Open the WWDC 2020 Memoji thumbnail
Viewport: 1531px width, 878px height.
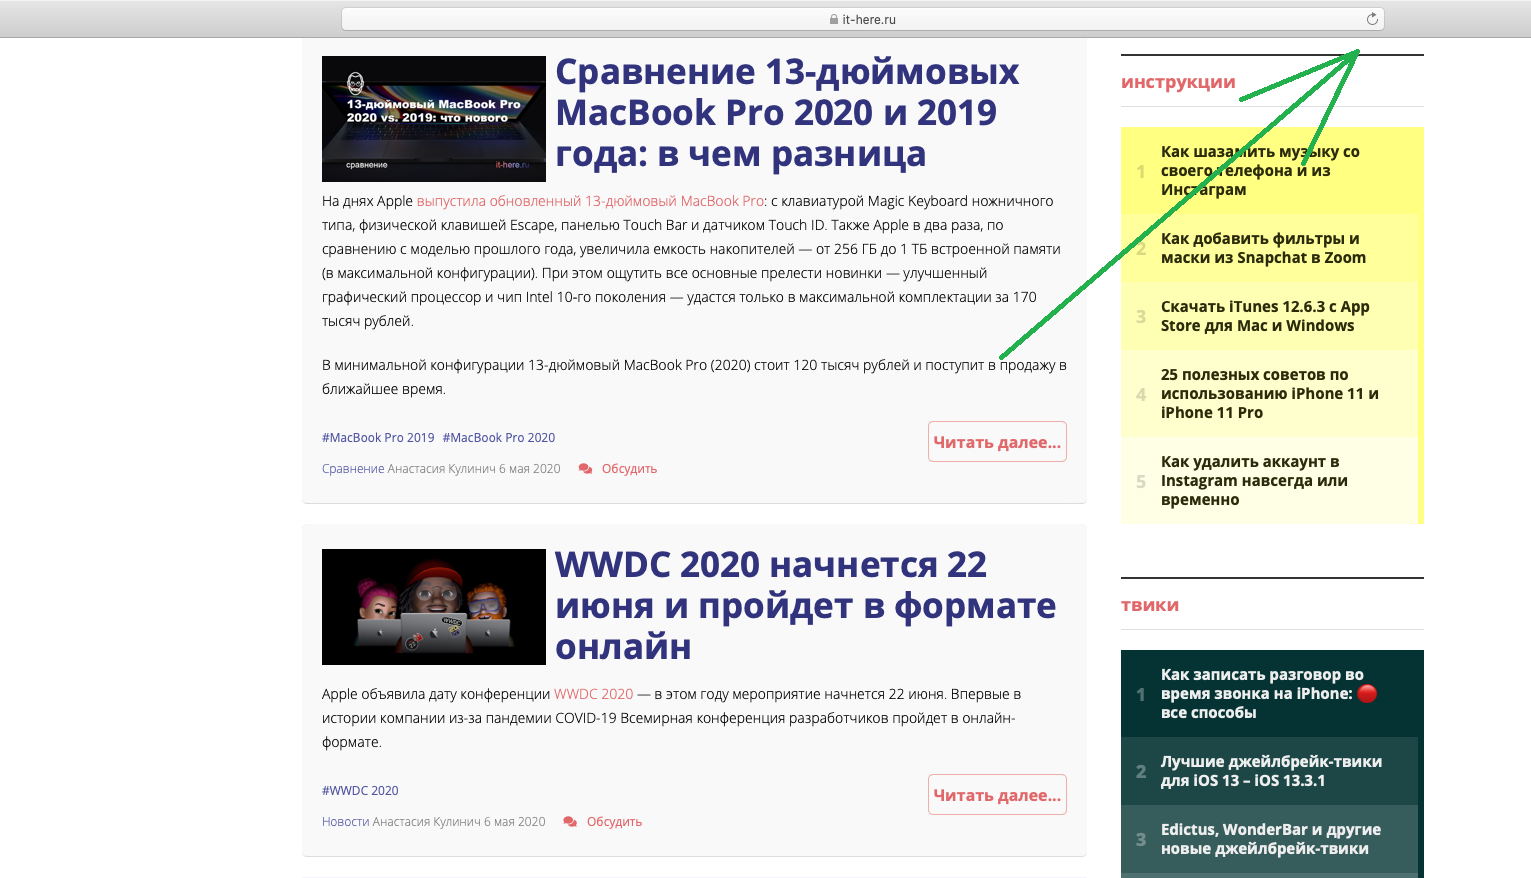pyautogui.click(x=434, y=607)
